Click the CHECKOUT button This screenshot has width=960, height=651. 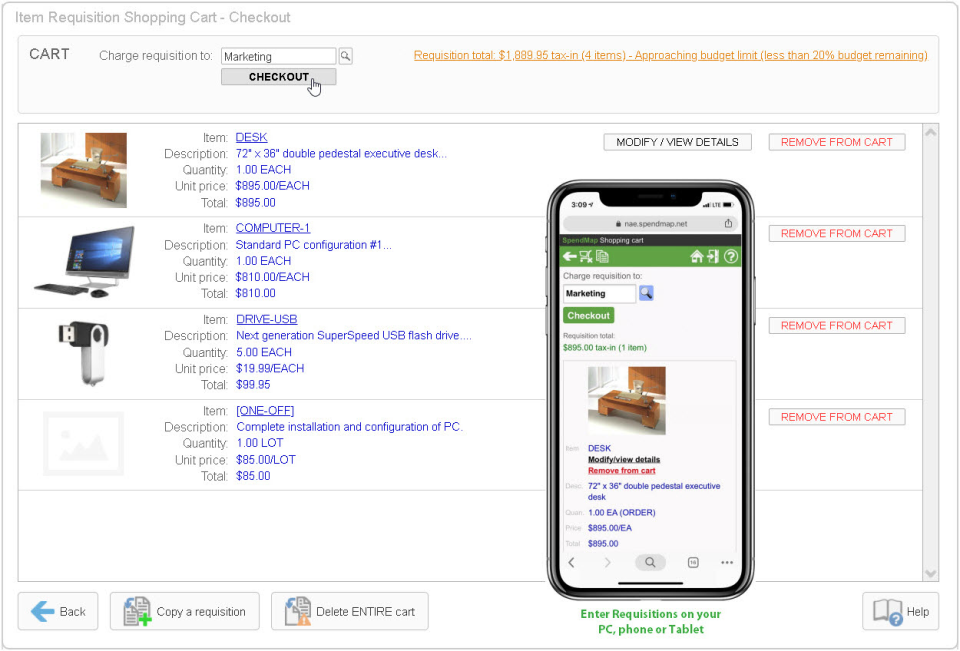pyautogui.click(x=278, y=77)
